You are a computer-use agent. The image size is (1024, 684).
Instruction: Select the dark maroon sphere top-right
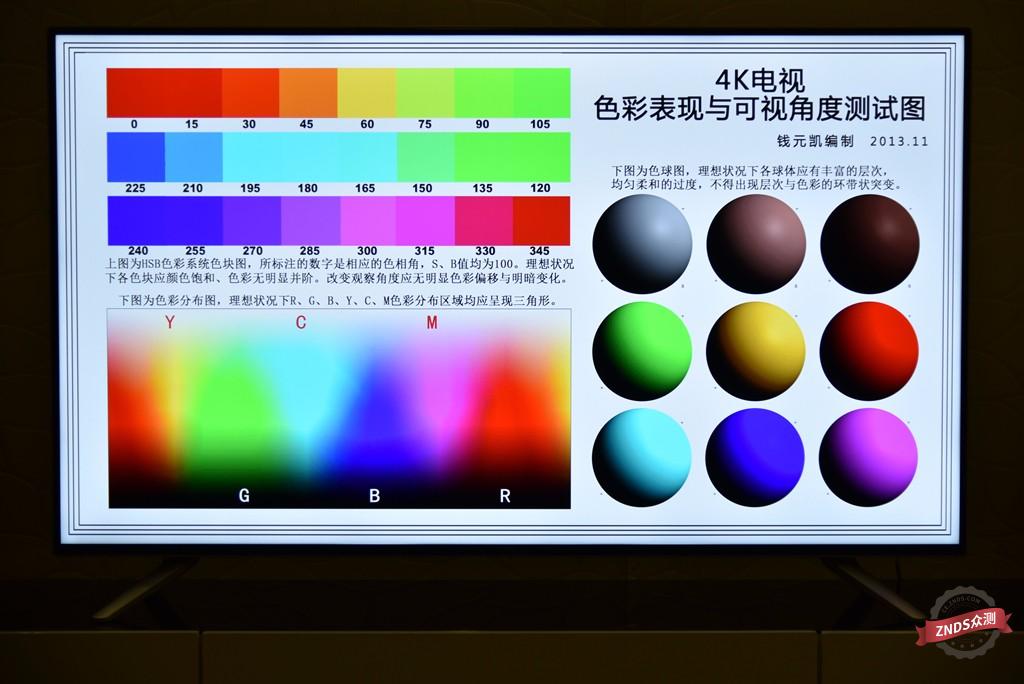[868, 243]
